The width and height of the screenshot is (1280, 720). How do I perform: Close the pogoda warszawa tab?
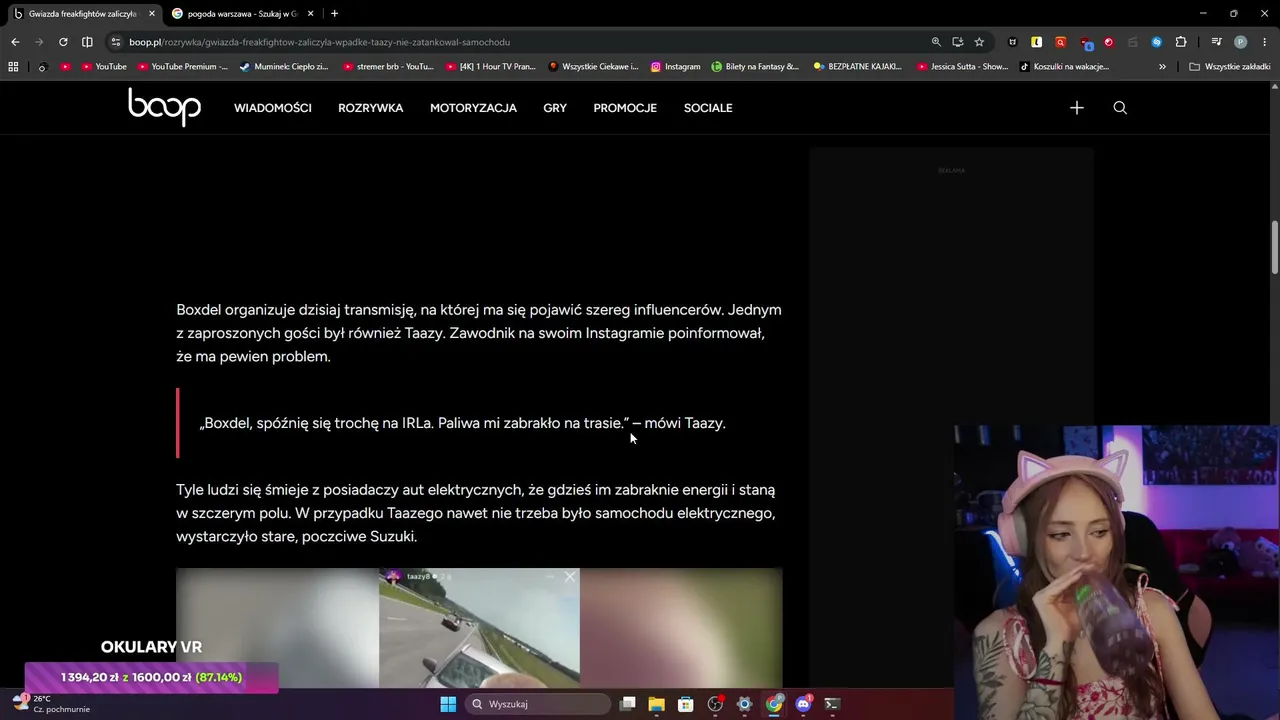310,14
